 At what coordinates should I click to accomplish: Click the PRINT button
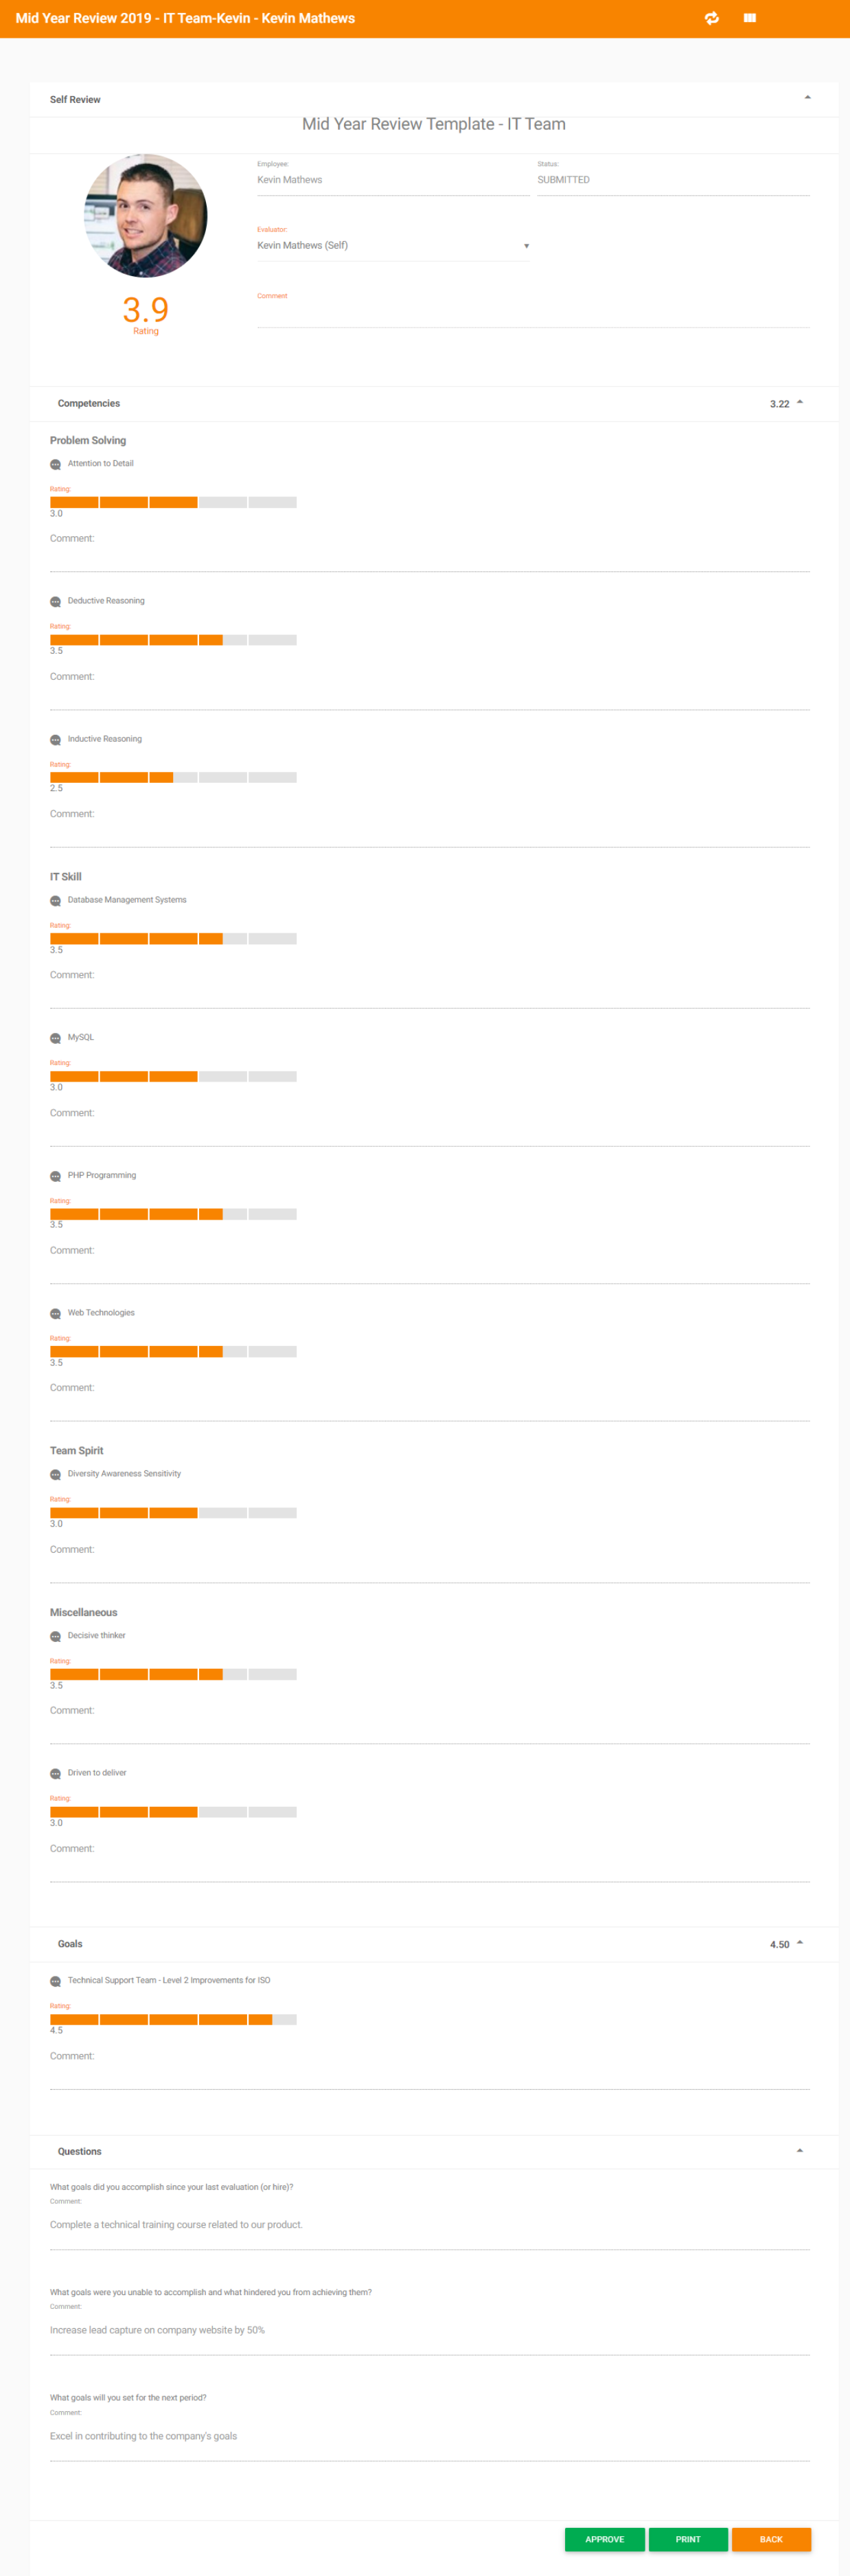click(x=688, y=2539)
